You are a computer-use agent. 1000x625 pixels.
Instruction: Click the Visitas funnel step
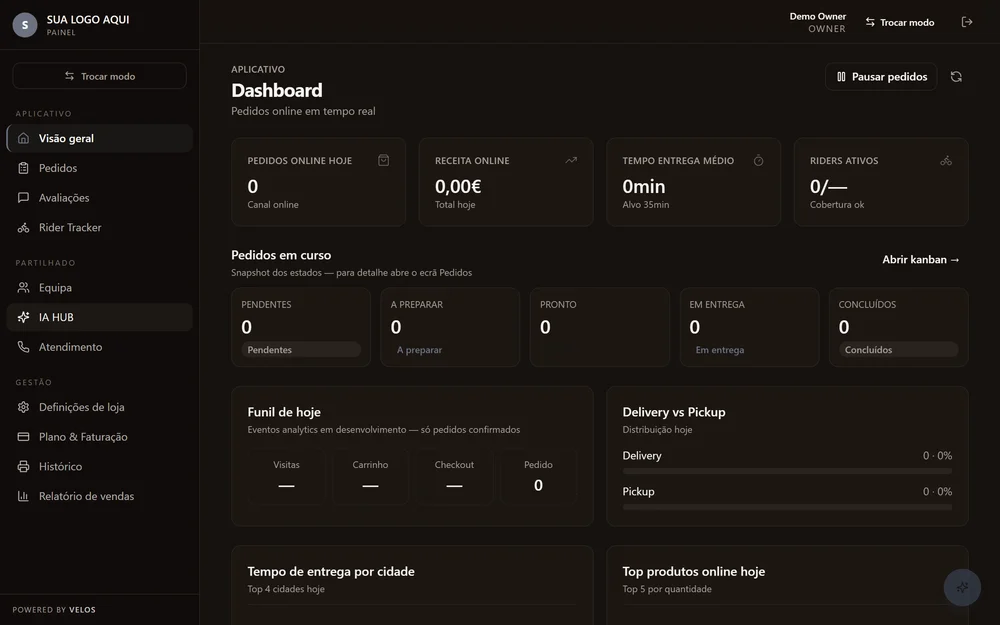pyautogui.click(x=286, y=477)
